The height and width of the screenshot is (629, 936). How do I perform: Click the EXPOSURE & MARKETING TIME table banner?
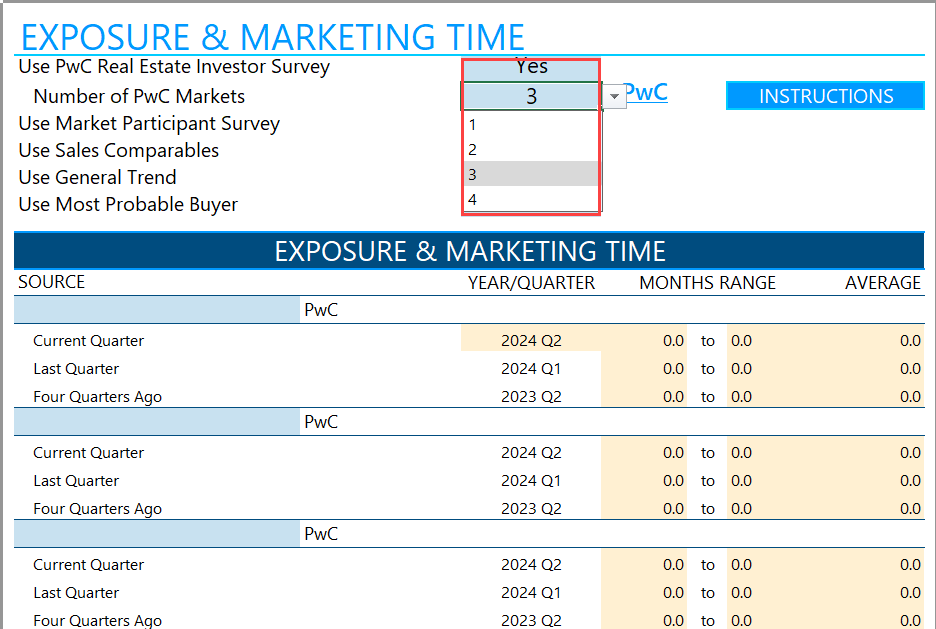pyautogui.click(x=469, y=251)
